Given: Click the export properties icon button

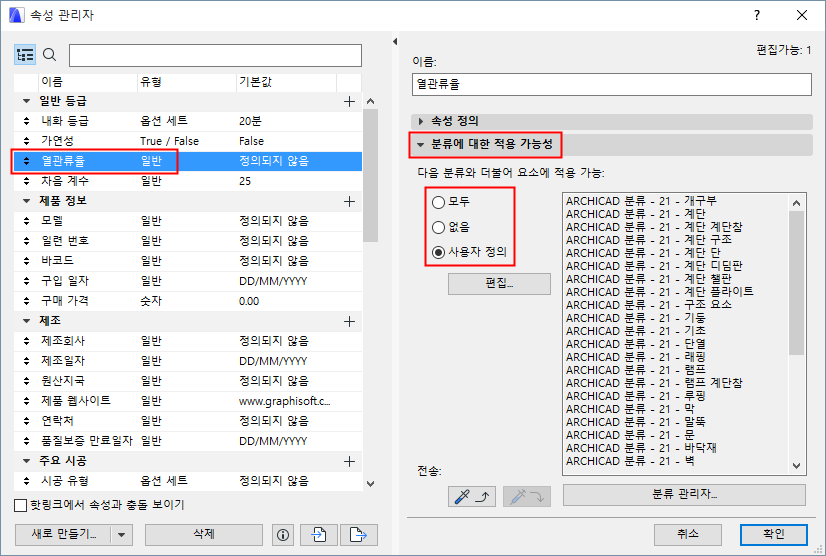Looking at the screenshot, I should (359, 535).
